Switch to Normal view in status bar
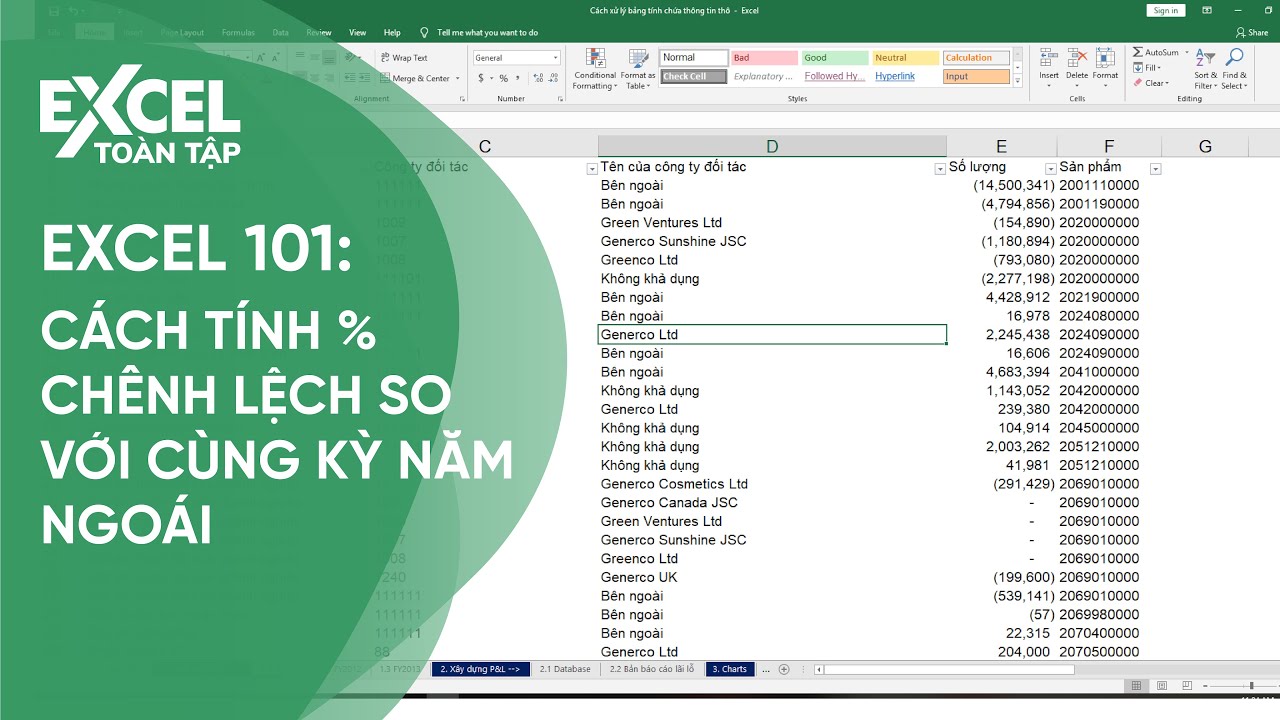1280x720 pixels. click(x=1136, y=686)
